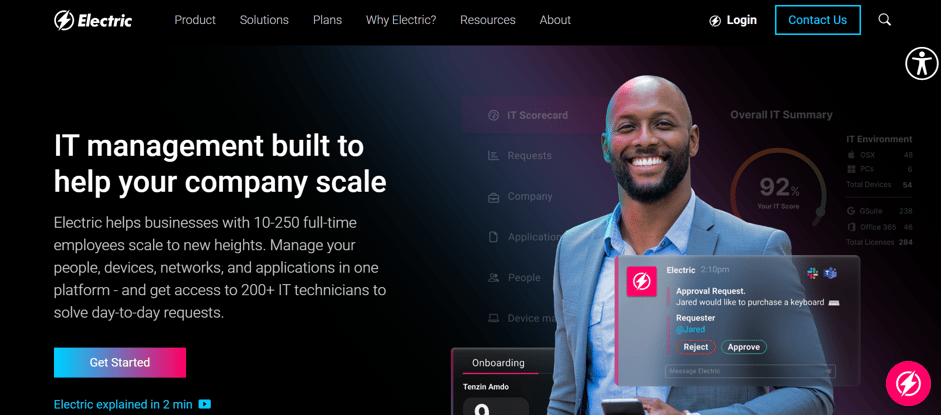Open the search magnifier icon
This screenshot has height=415, width=941.
885,20
